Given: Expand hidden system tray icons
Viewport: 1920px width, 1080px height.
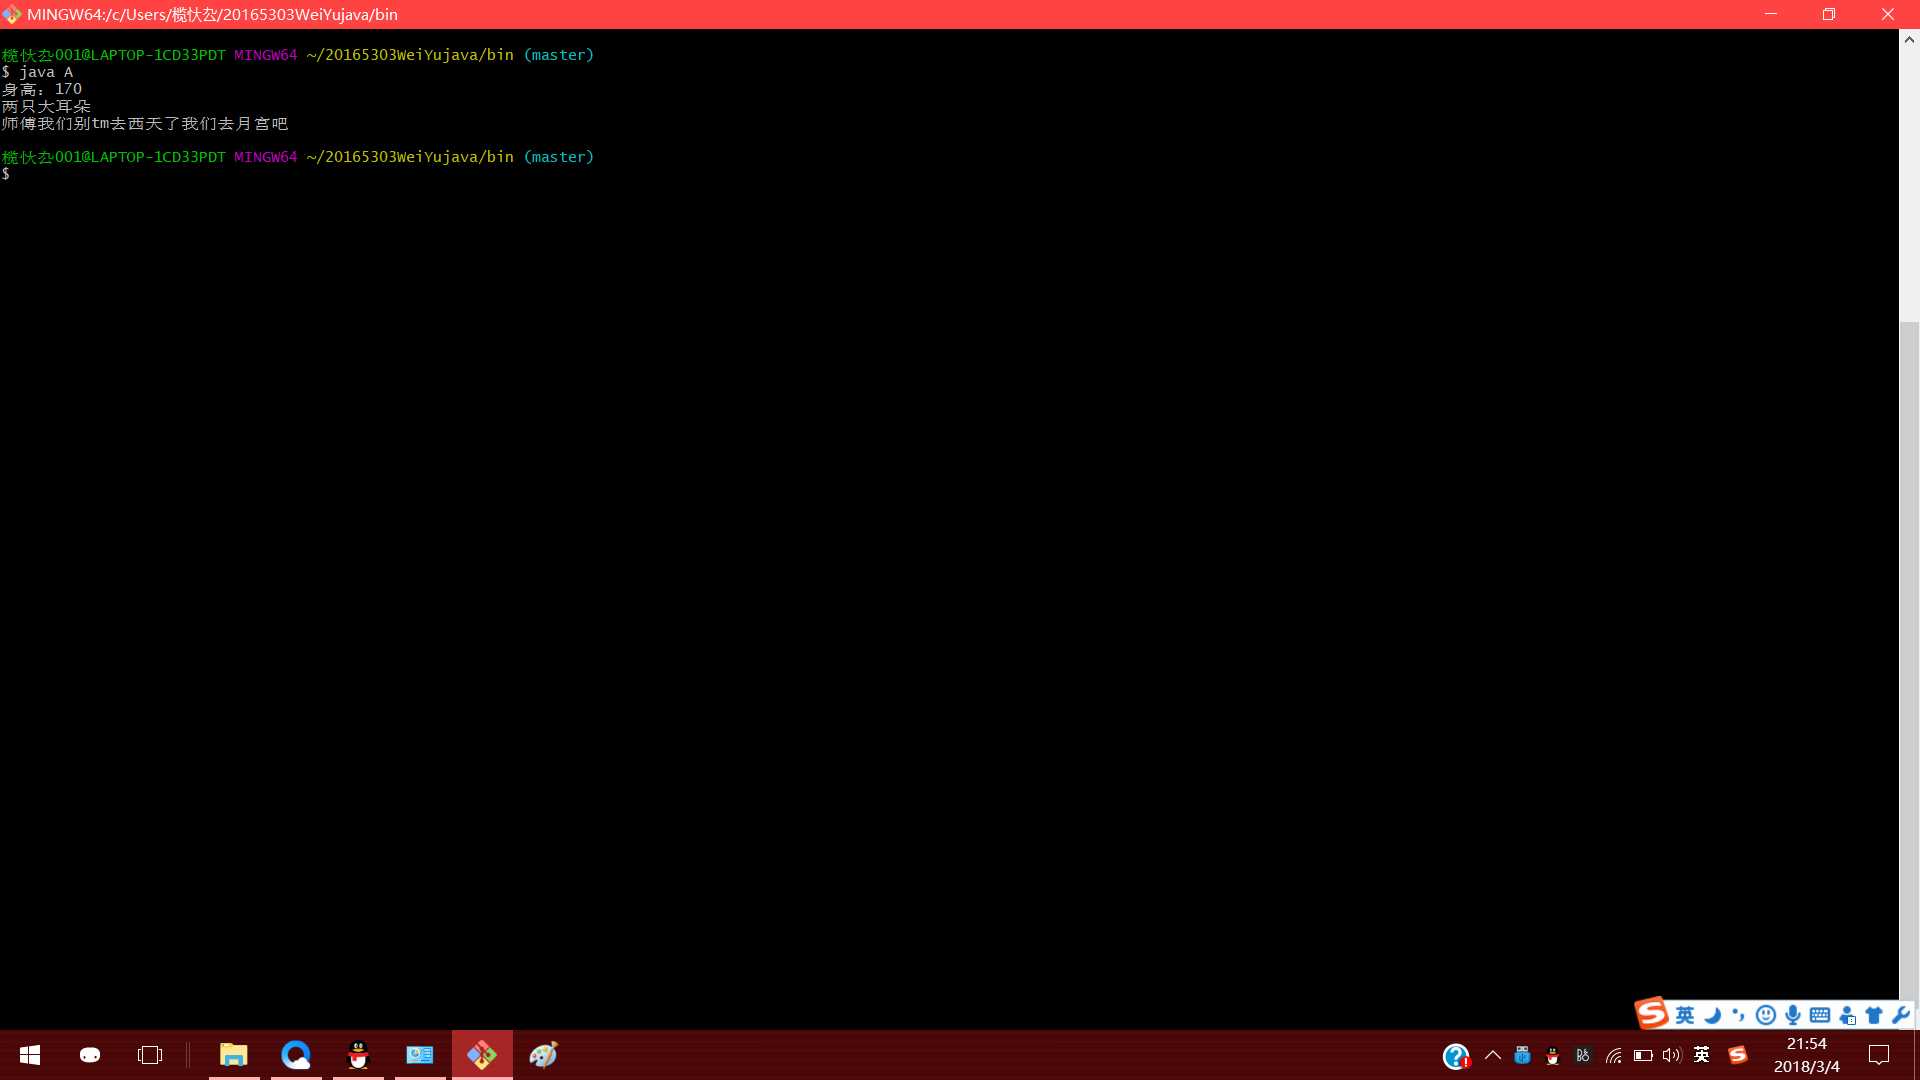Looking at the screenshot, I should click(x=1493, y=1055).
